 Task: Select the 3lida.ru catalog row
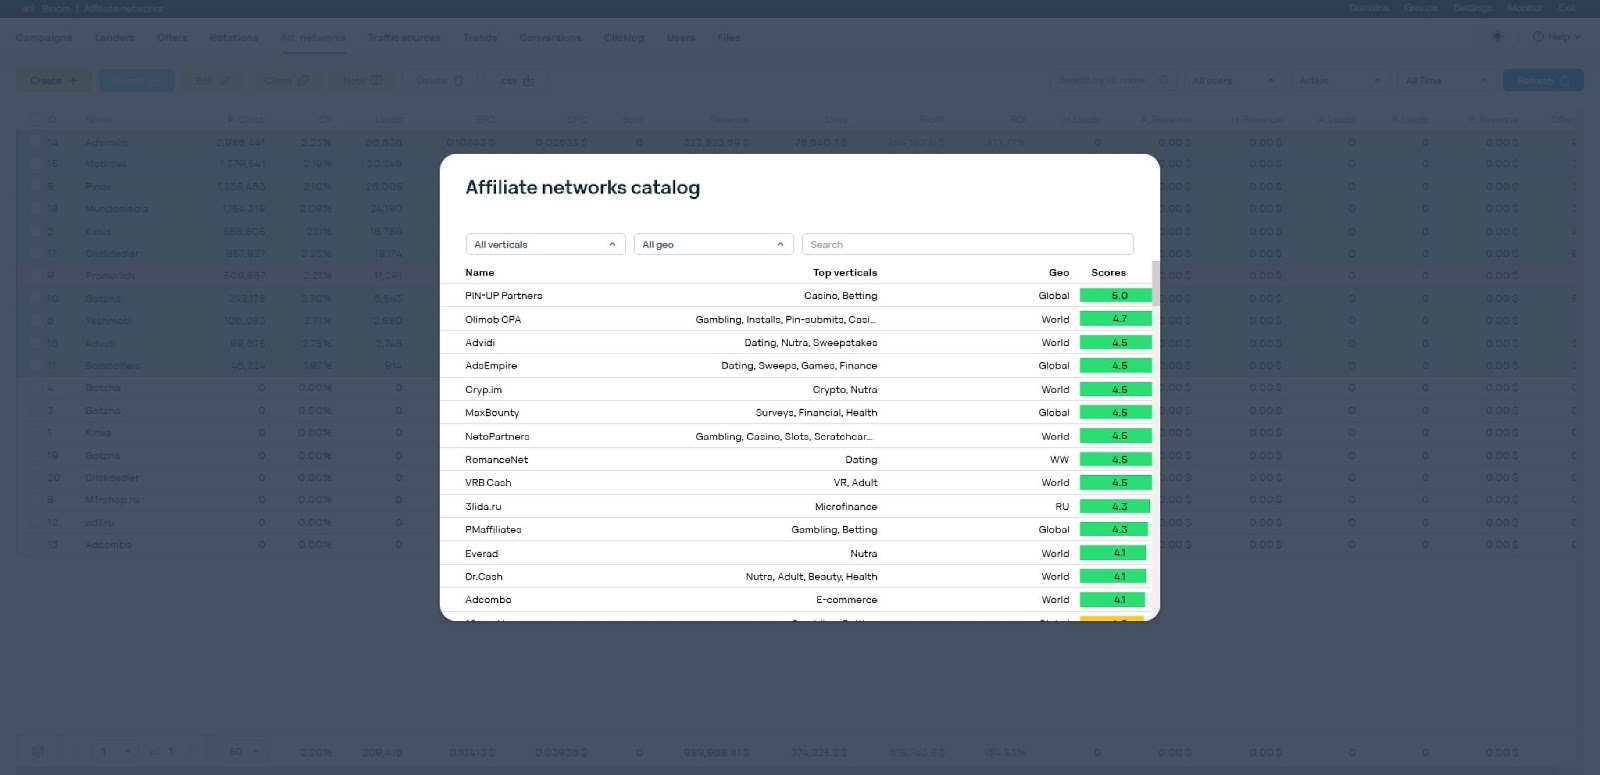[796, 506]
